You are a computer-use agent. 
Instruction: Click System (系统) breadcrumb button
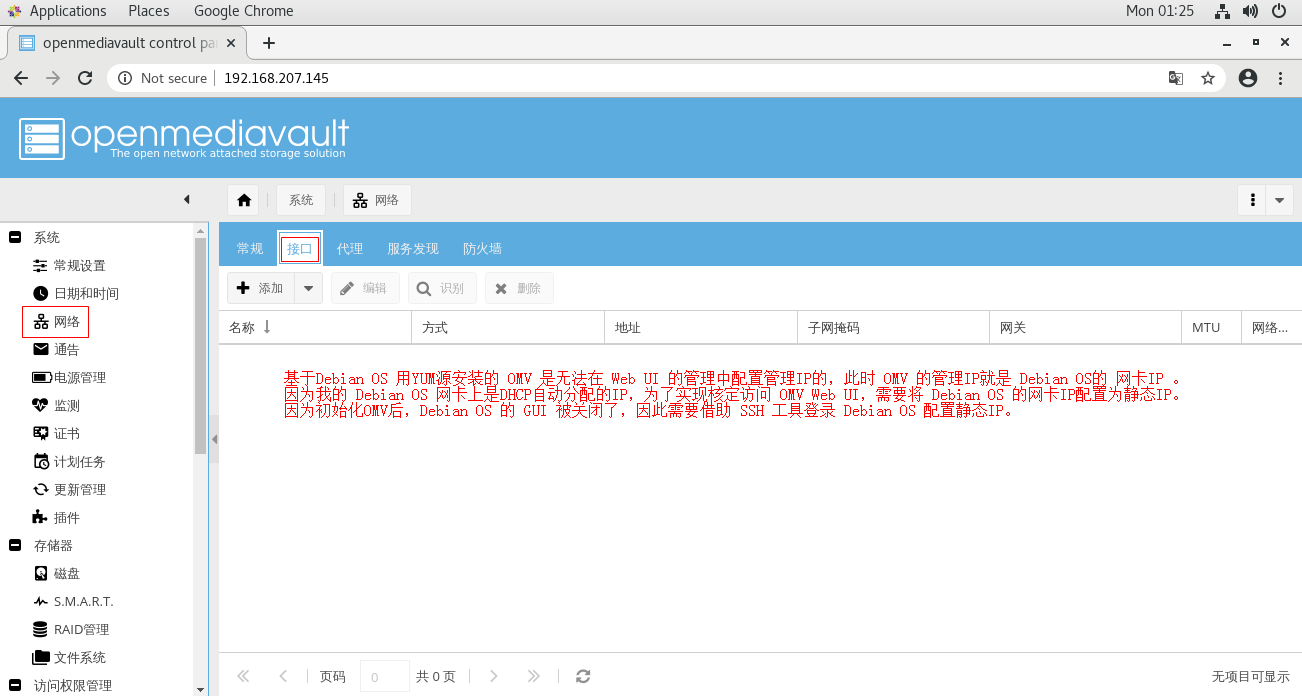point(301,200)
